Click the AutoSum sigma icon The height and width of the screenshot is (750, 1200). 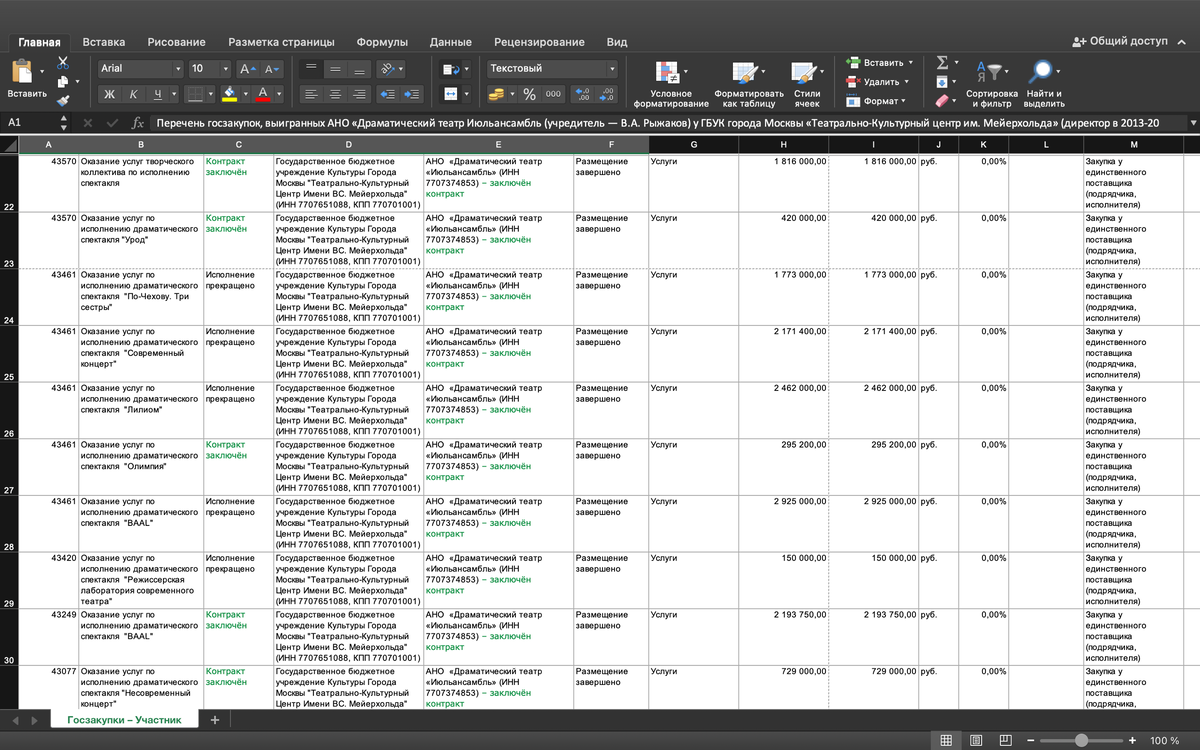(x=942, y=62)
